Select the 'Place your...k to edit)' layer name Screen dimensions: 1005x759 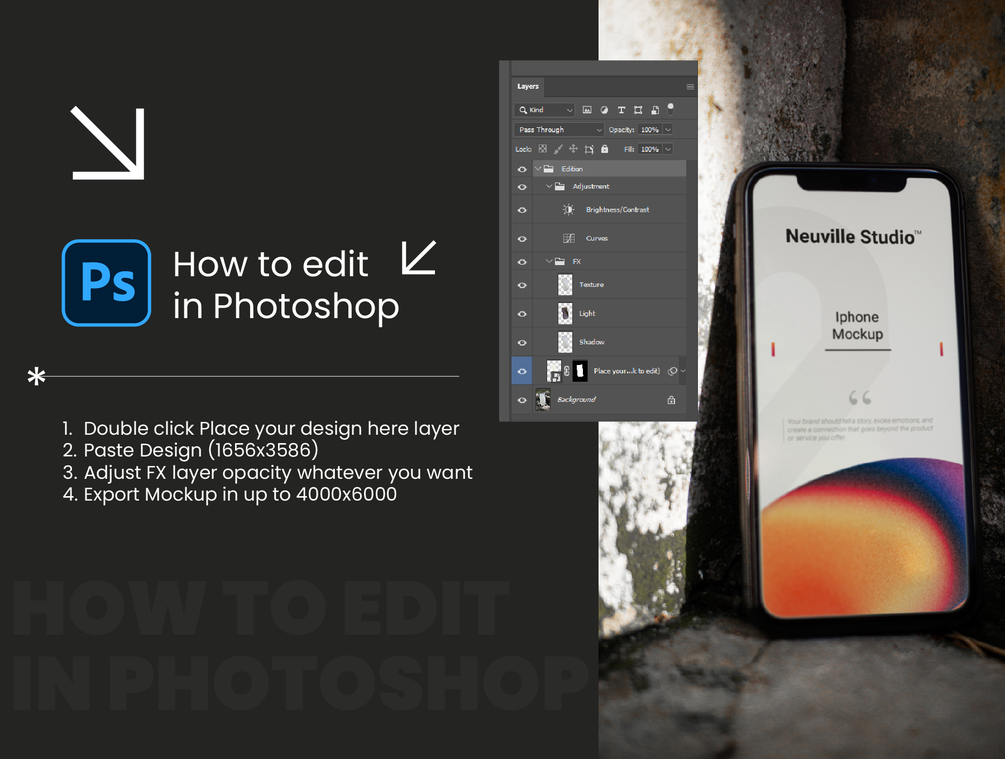point(627,371)
